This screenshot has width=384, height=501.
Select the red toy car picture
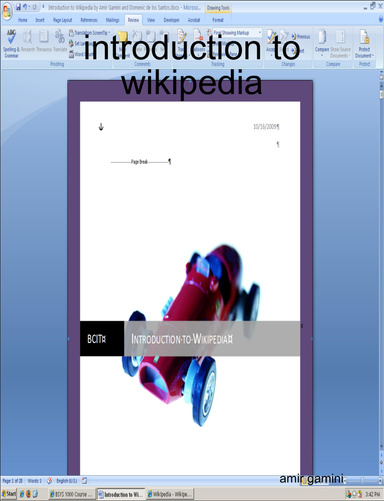click(x=192, y=335)
